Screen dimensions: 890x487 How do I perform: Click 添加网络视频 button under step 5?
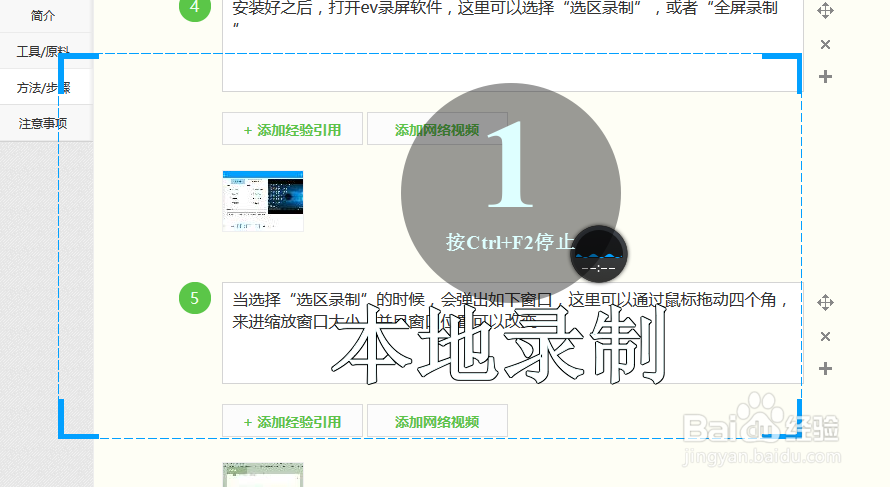point(437,422)
